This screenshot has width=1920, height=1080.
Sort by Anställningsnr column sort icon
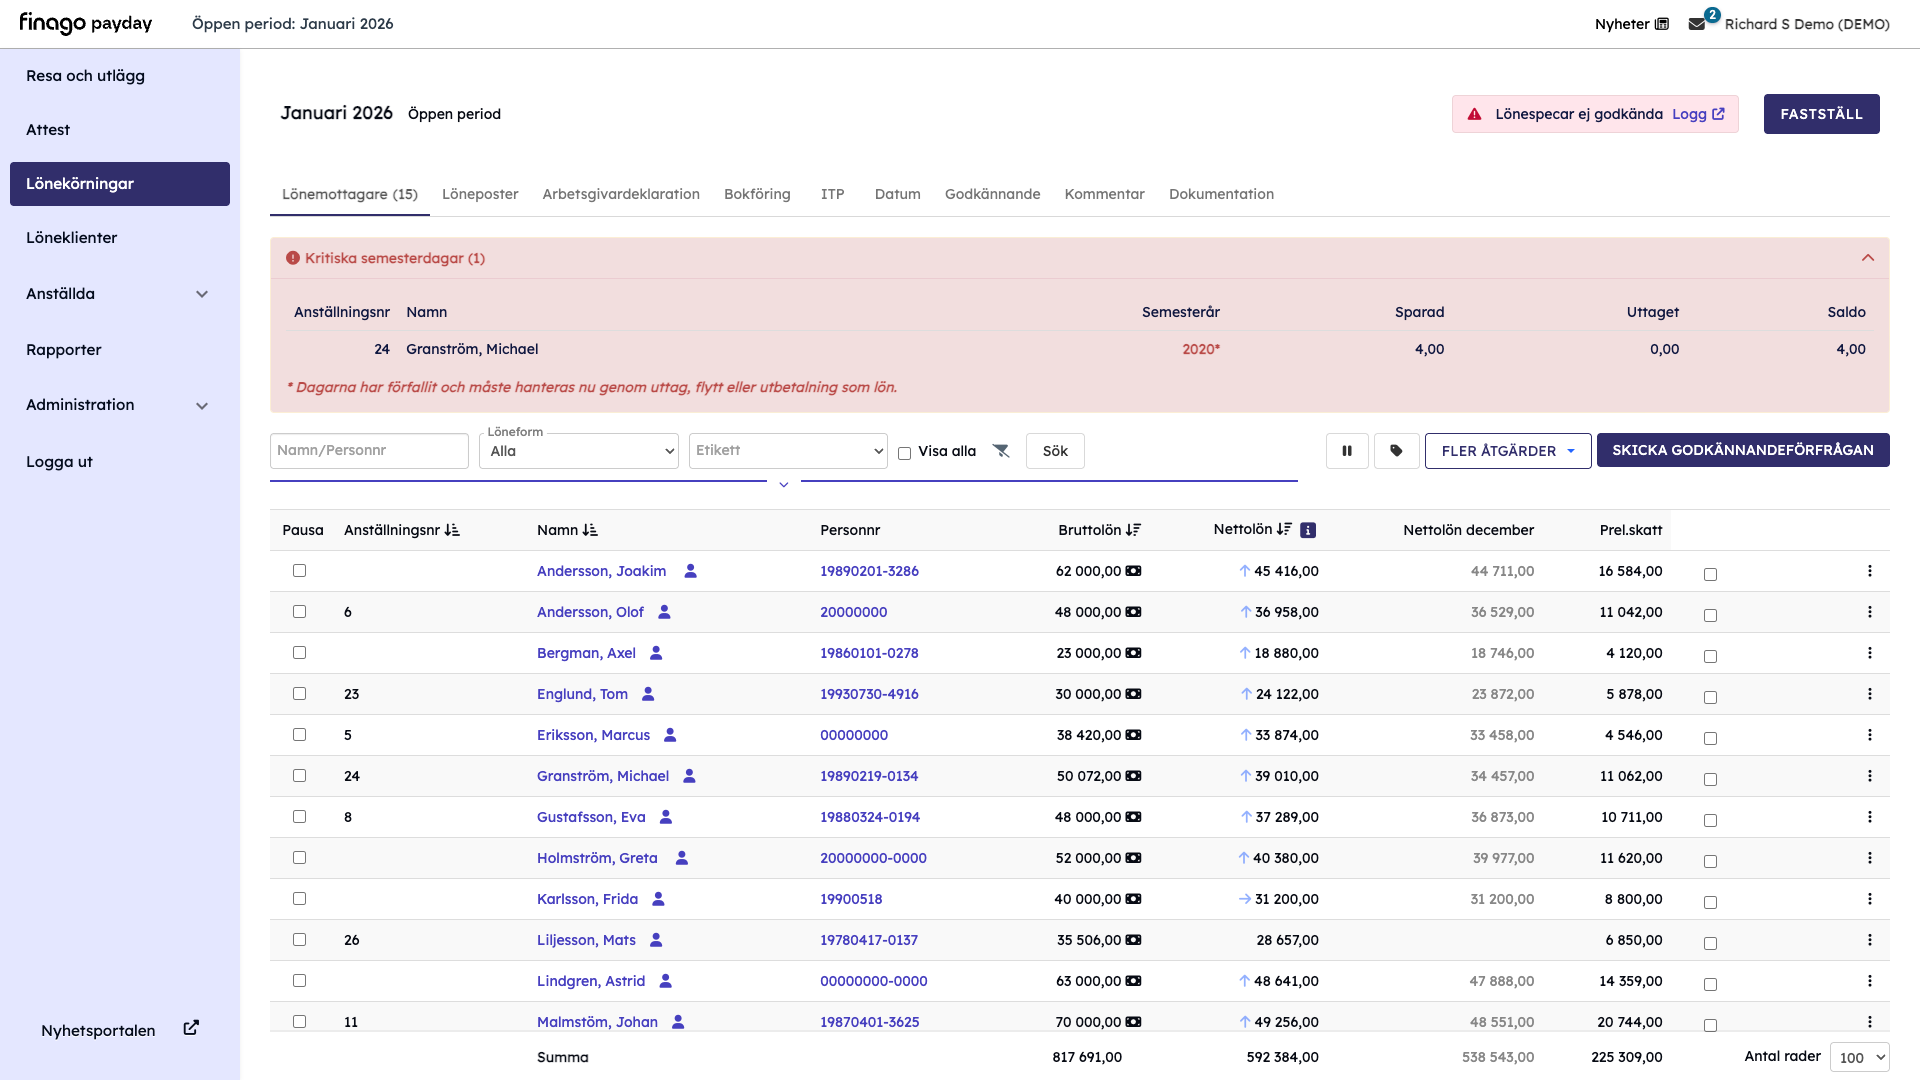[x=452, y=530]
